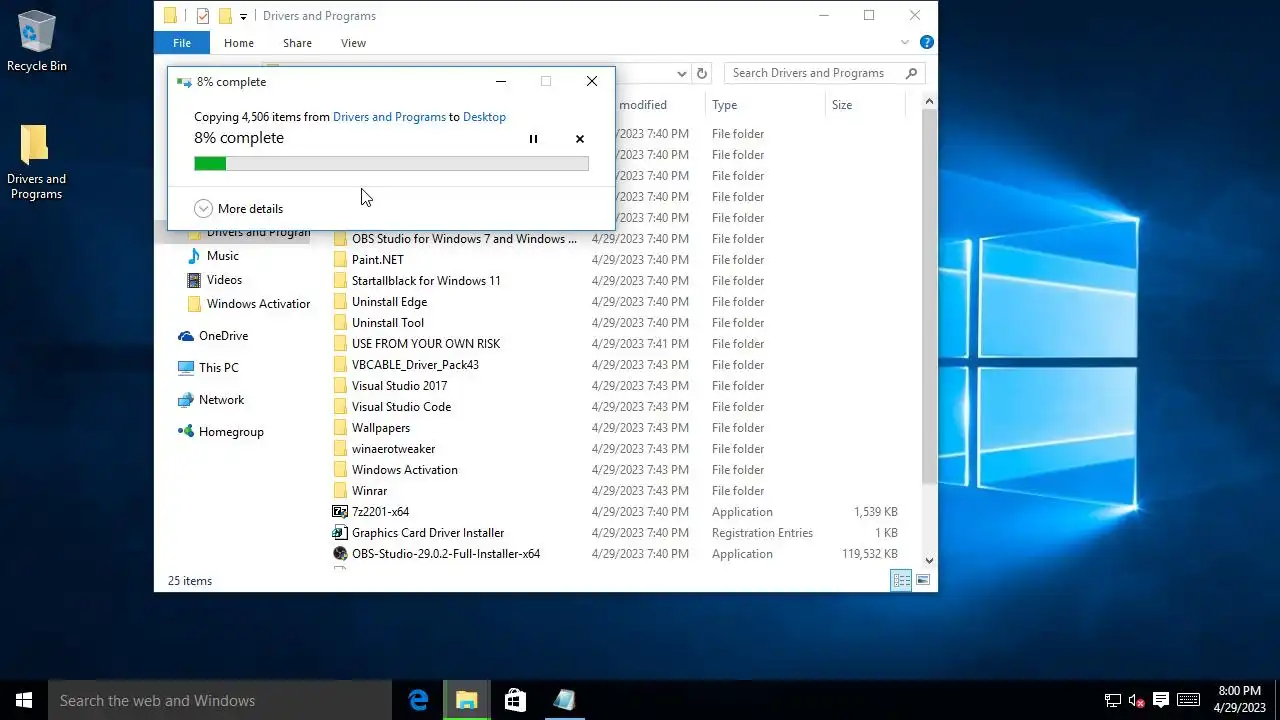Click Properties icon in quick access toolbar
The height and width of the screenshot is (720, 1280).
[x=203, y=16]
